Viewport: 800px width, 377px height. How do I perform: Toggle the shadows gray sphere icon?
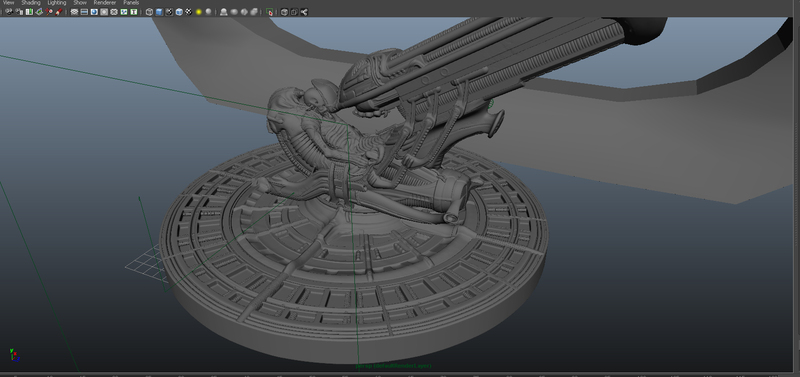coord(208,12)
